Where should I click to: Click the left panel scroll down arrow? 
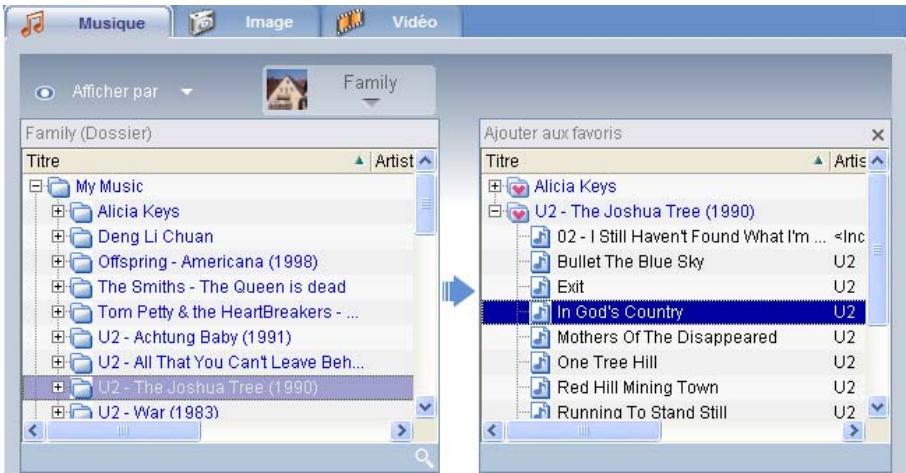click(425, 407)
